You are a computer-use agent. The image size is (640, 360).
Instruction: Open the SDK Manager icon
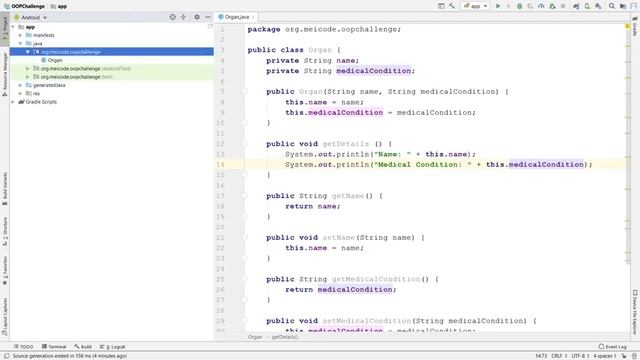tap(598, 6)
